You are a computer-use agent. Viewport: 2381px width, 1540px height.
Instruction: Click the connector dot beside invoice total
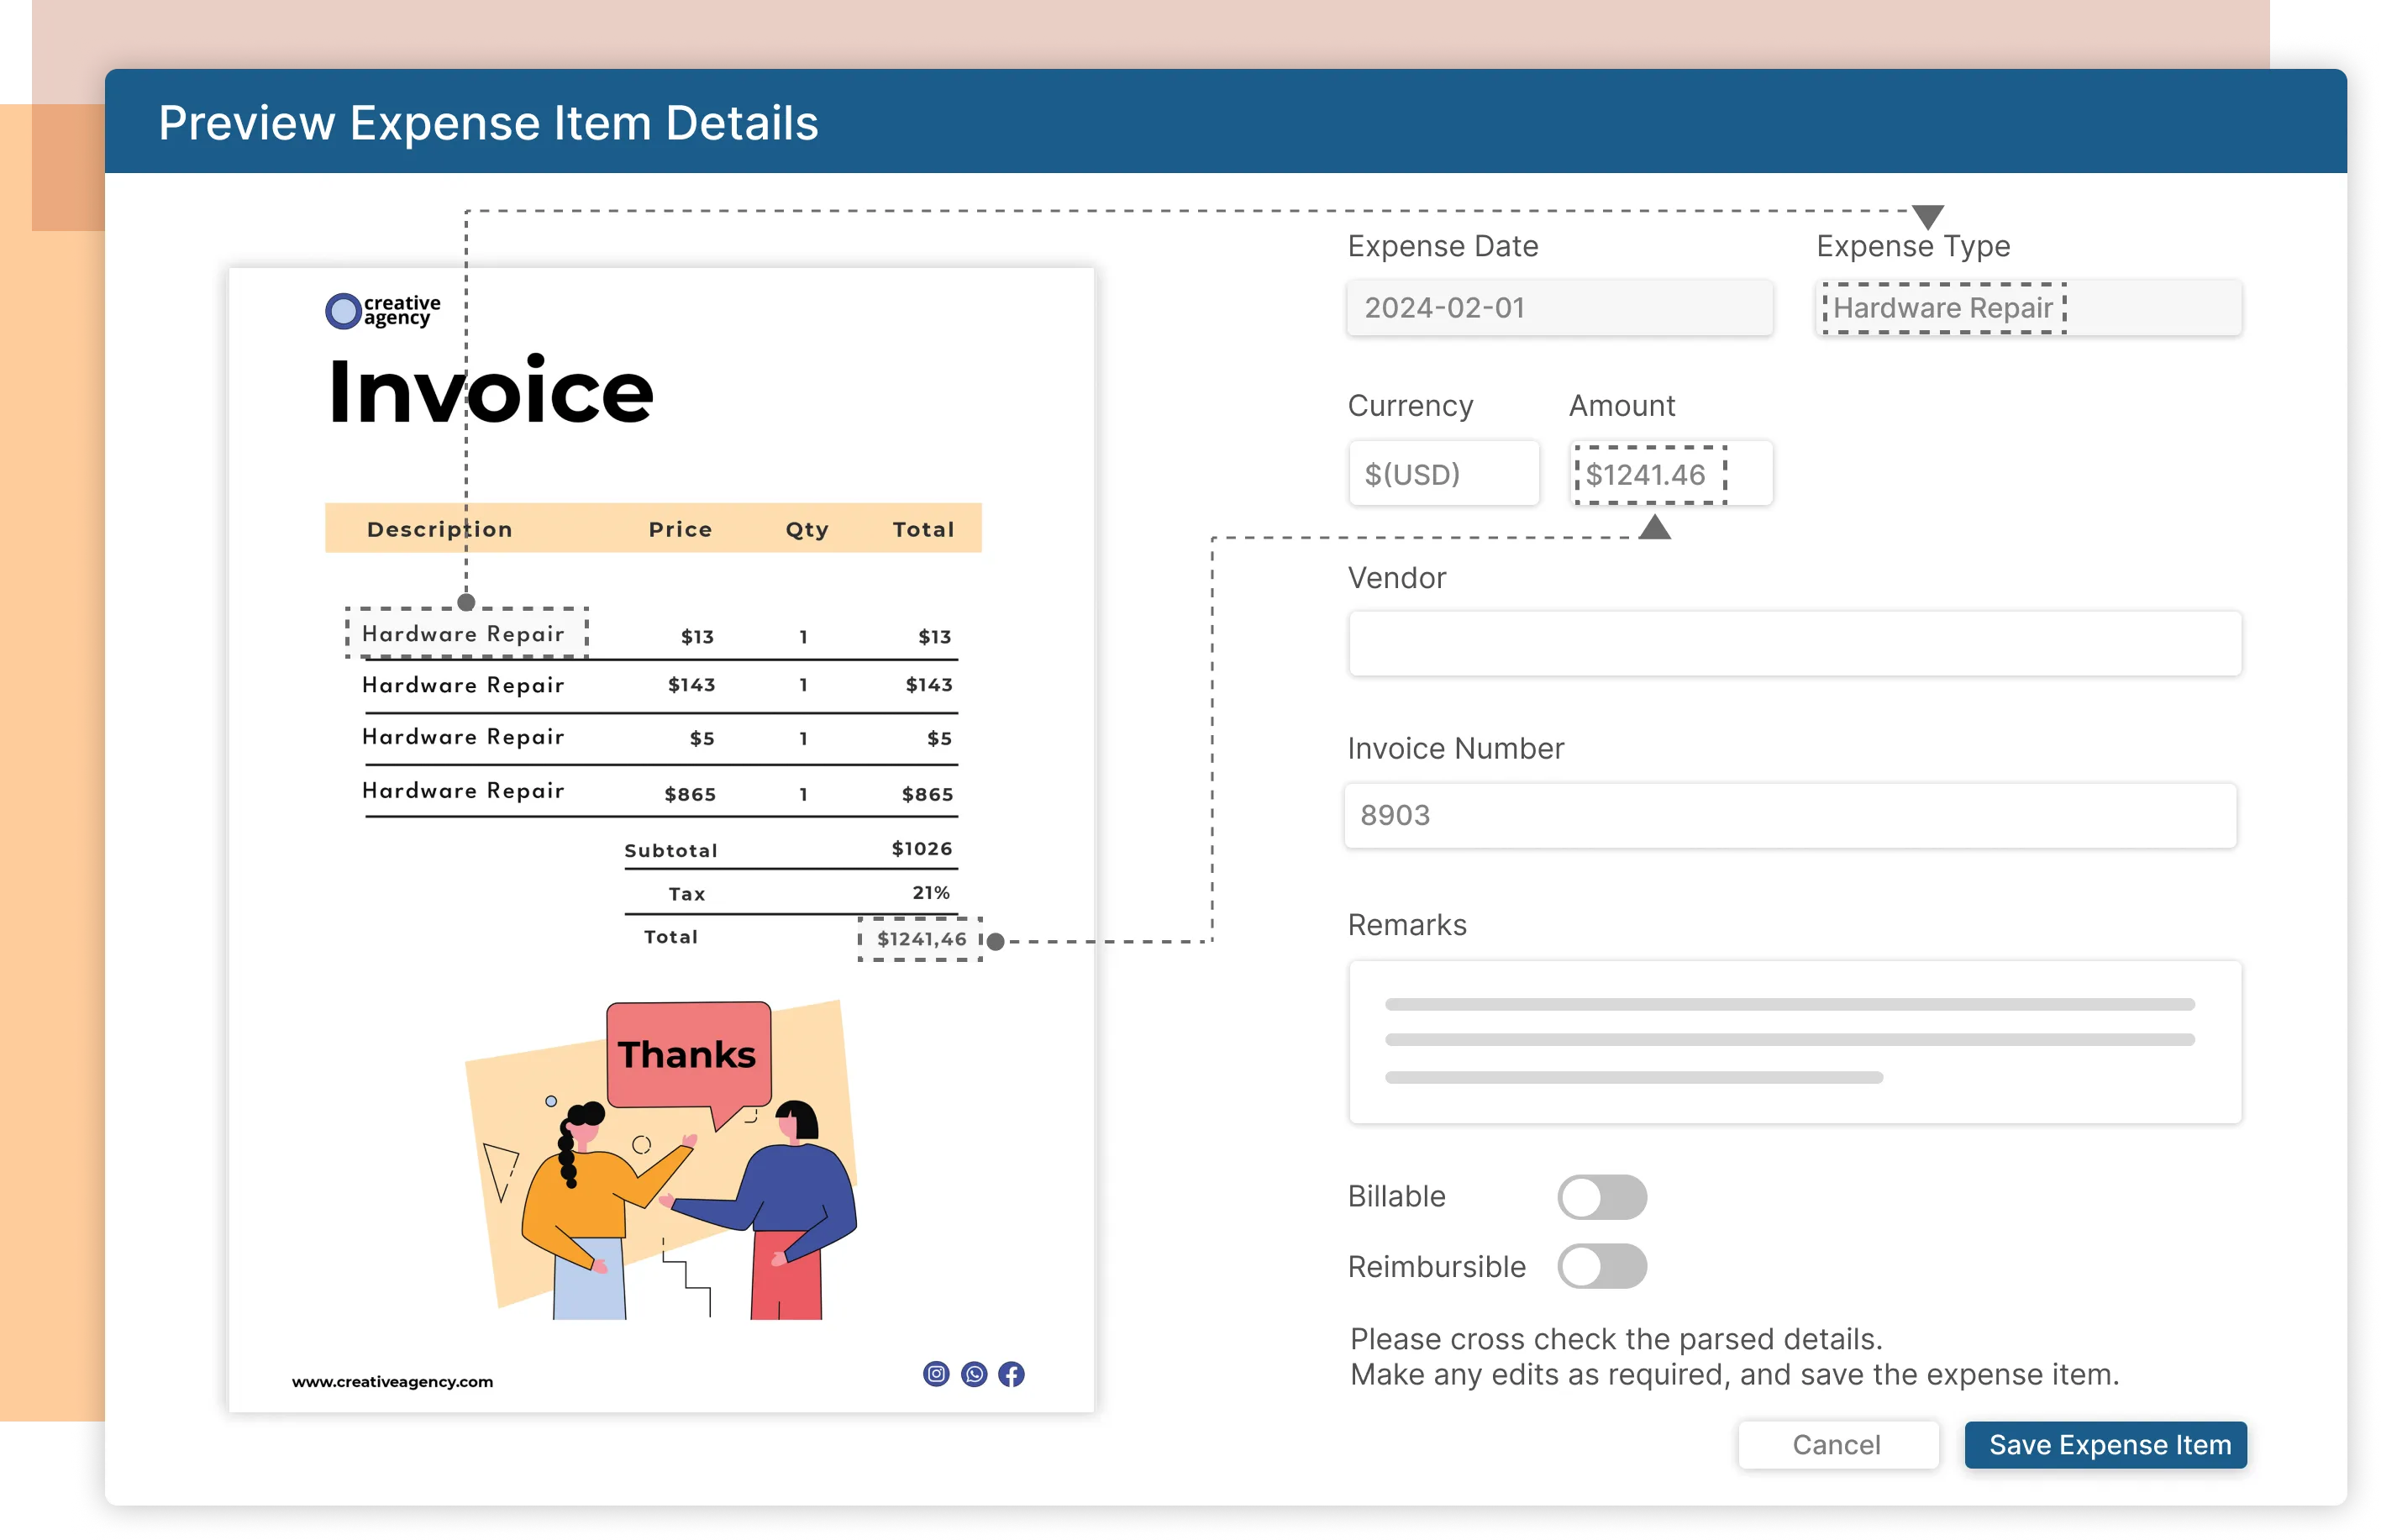point(996,941)
